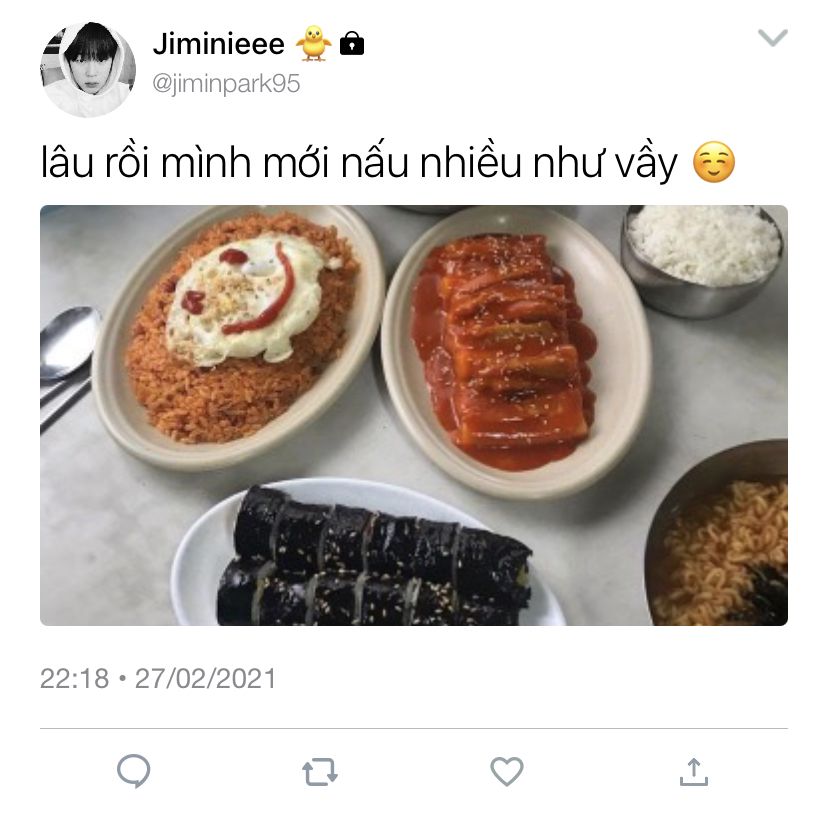Click the kimbap rolls plate in the photo
Image resolution: width=828 pixels, height=816 pixels.
click(x=368, y=555)
